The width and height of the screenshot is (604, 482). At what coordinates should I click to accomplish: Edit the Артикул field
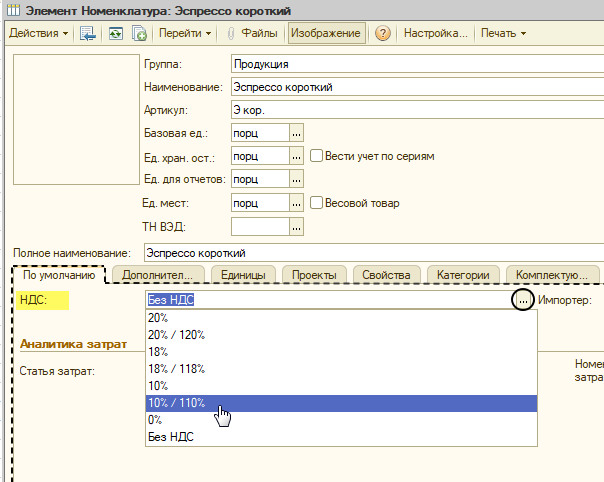[x=417, y=110]
